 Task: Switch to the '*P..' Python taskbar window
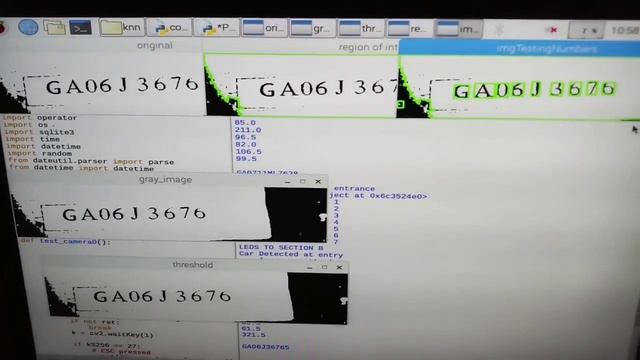coord(216,28)
